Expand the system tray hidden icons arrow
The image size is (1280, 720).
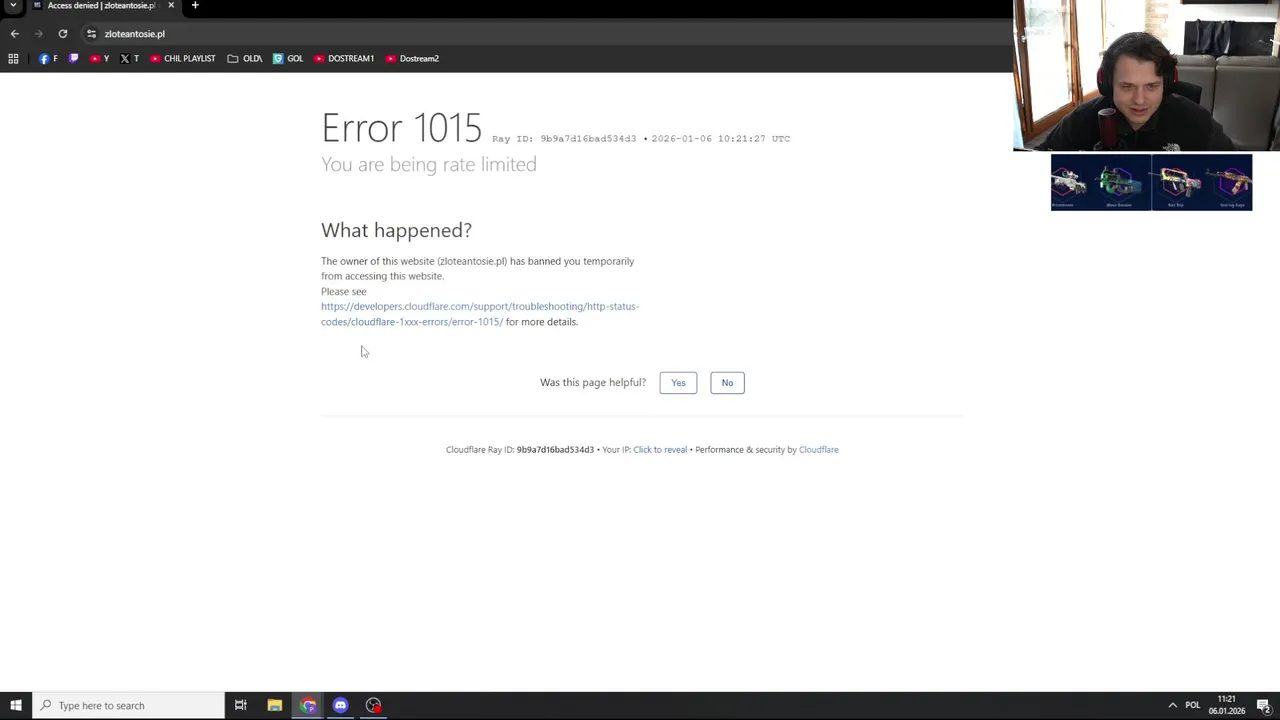[x=1173, y=706]
